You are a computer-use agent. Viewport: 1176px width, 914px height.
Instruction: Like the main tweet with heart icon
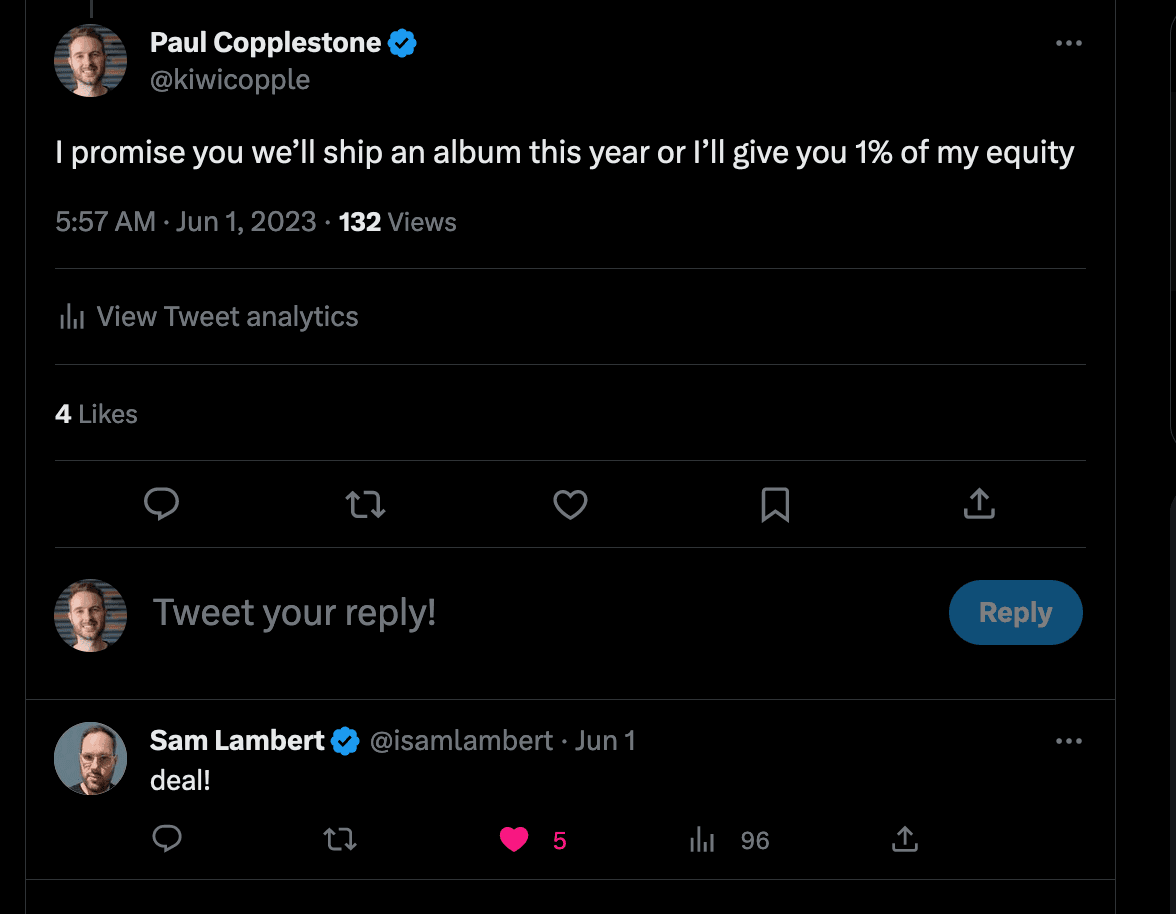pos(570,504)
